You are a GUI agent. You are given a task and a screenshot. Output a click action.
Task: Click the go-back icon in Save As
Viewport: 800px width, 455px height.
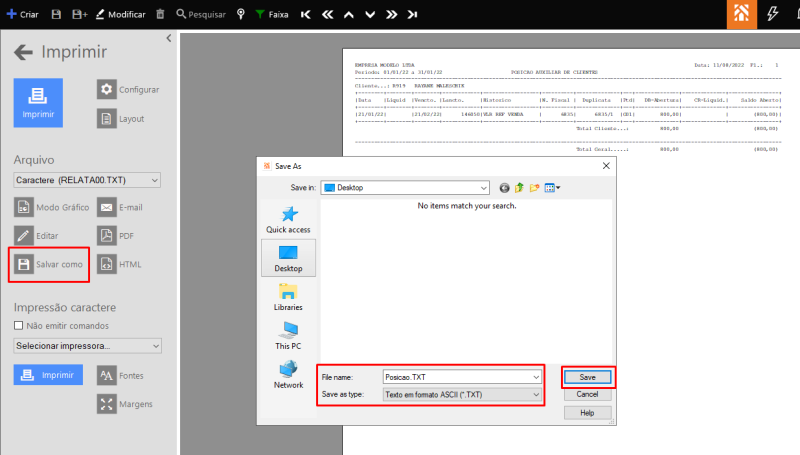pos(504,188)
